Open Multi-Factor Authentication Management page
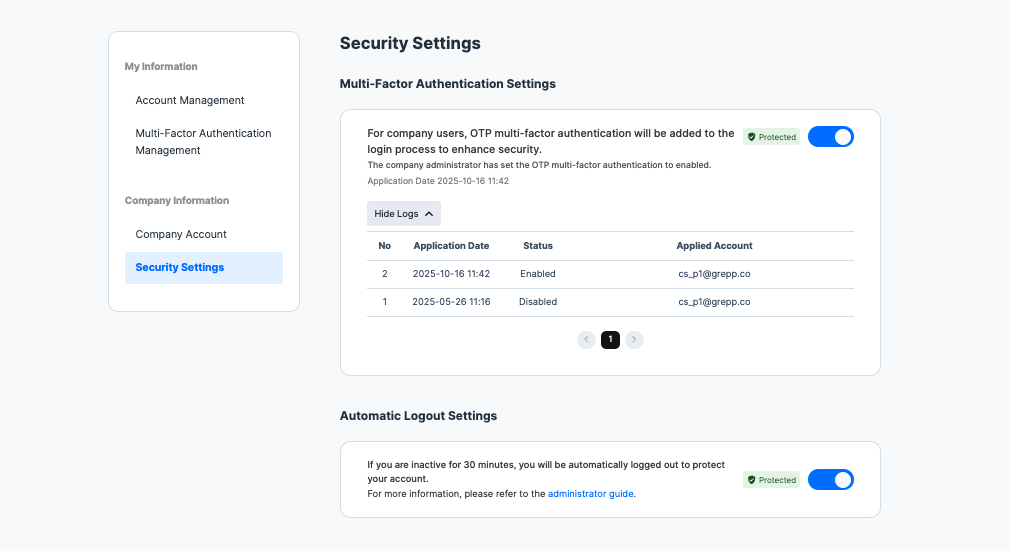The image size is (1009, 551). point(203,142)
